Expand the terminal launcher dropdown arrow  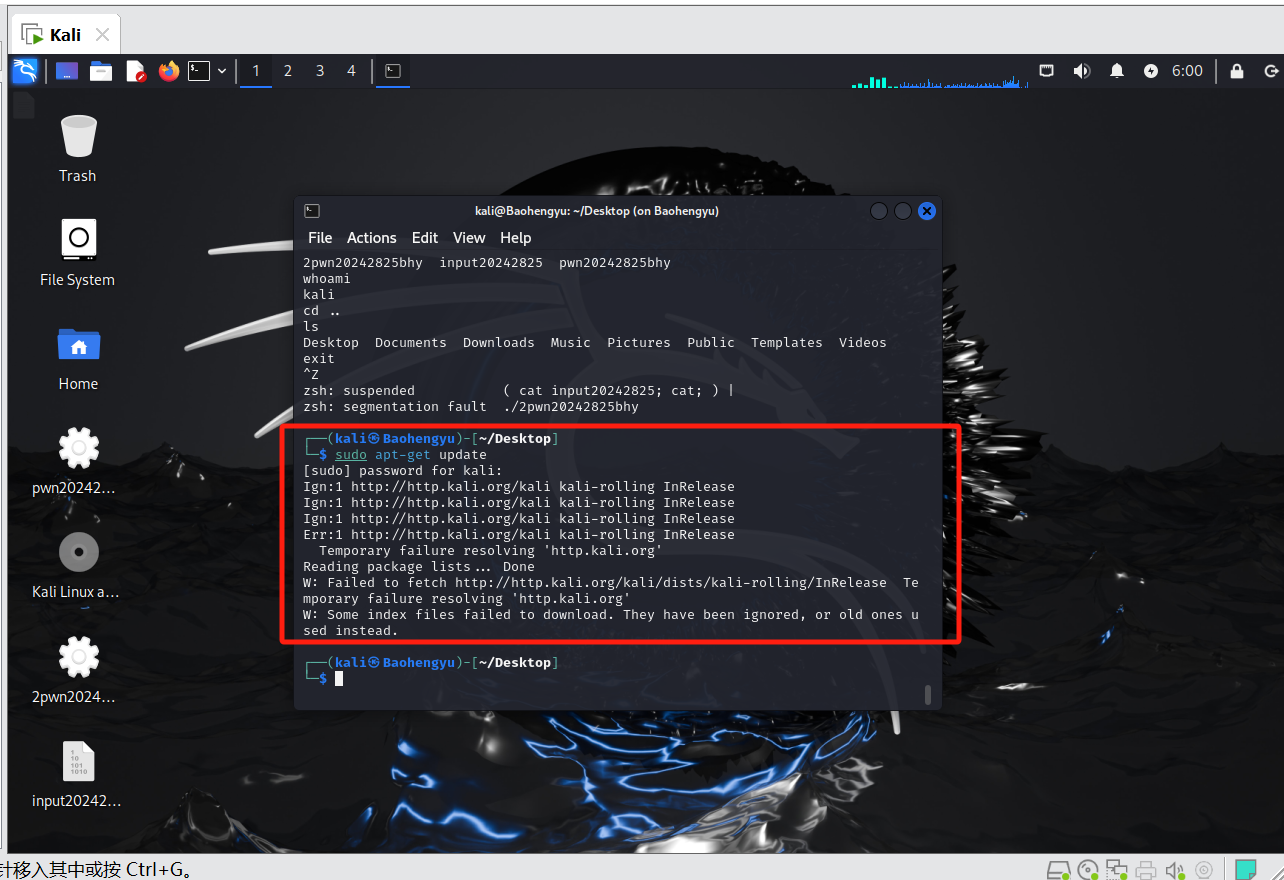point(222,71)
